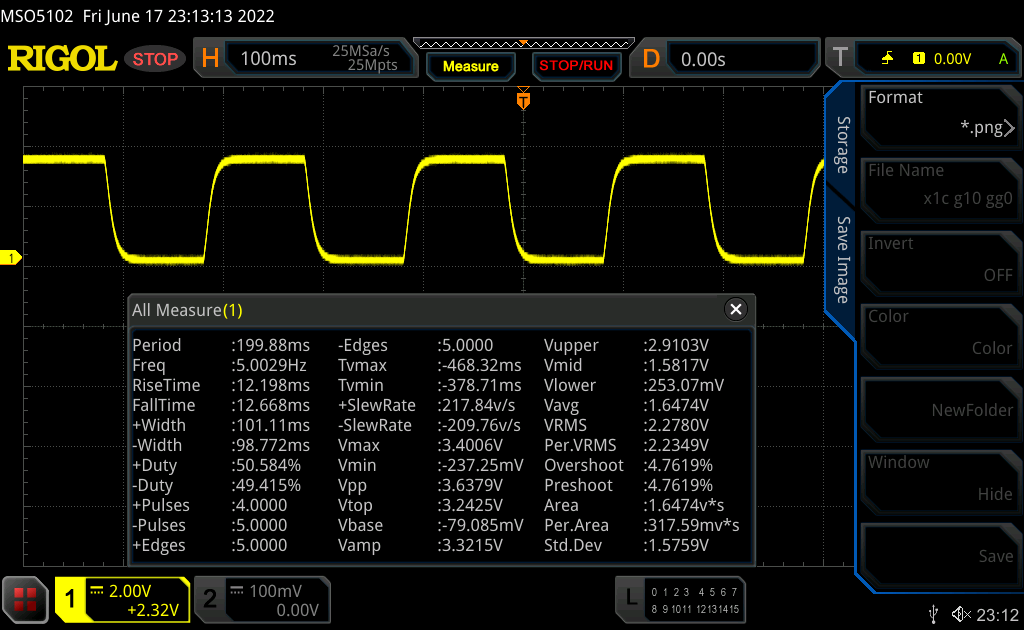This screenshot has height=630, width=1024.
Task: Expand the Format *.png selector
Action: pyautogui.click(x=939, y=112)
